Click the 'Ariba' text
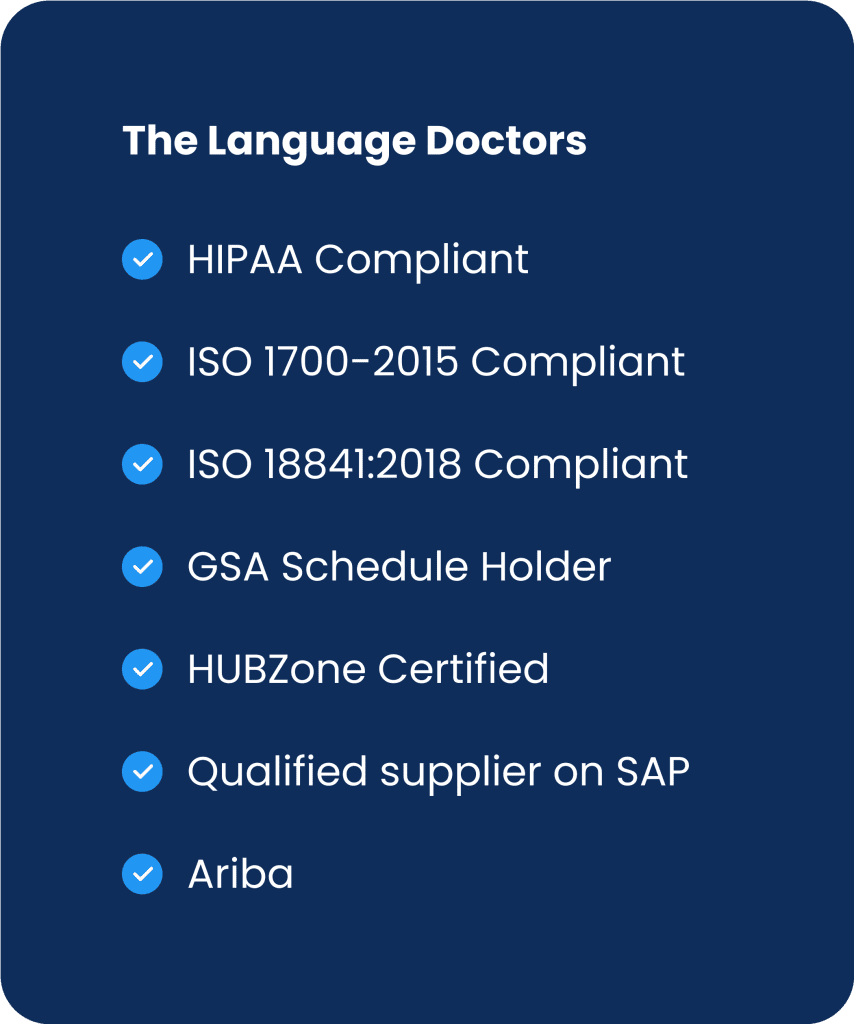The height and width of the screenshot is (1024, 854). click(x=240, y=874)
